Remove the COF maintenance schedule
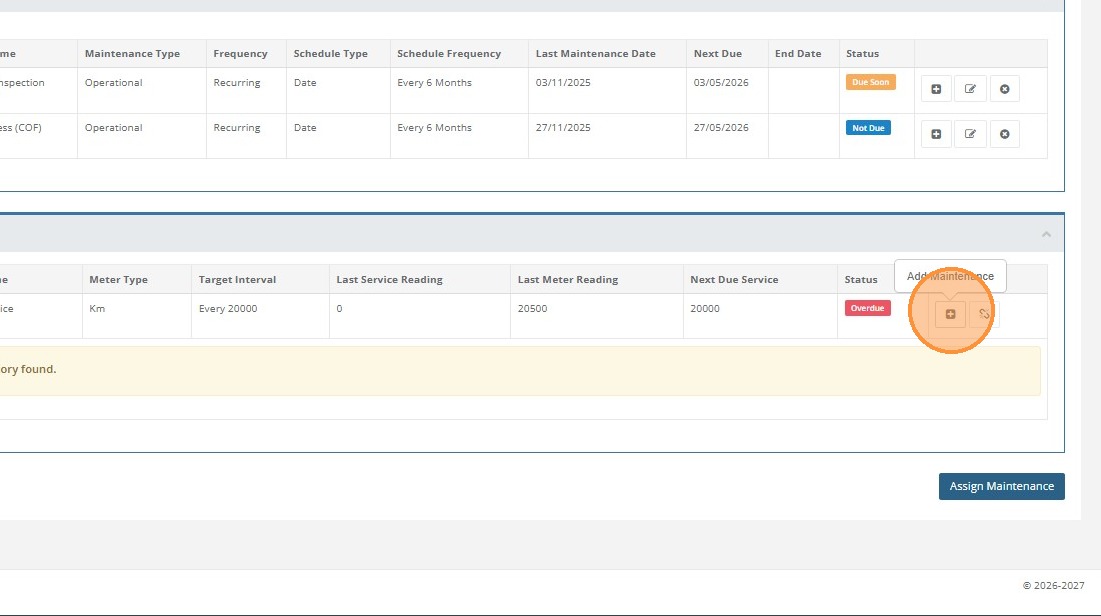Screen dimensions: 1101x616 [x=1005, y=134]
